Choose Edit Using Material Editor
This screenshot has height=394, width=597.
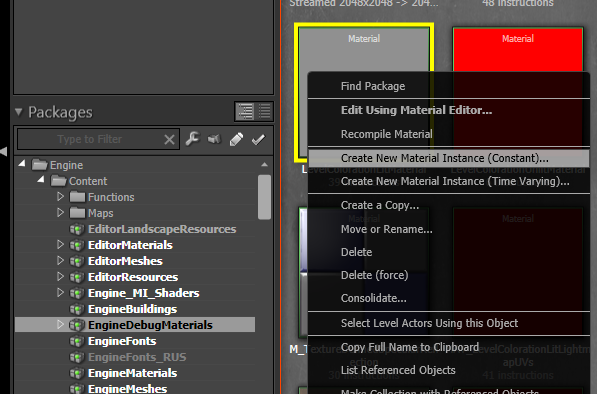[449, 110]
